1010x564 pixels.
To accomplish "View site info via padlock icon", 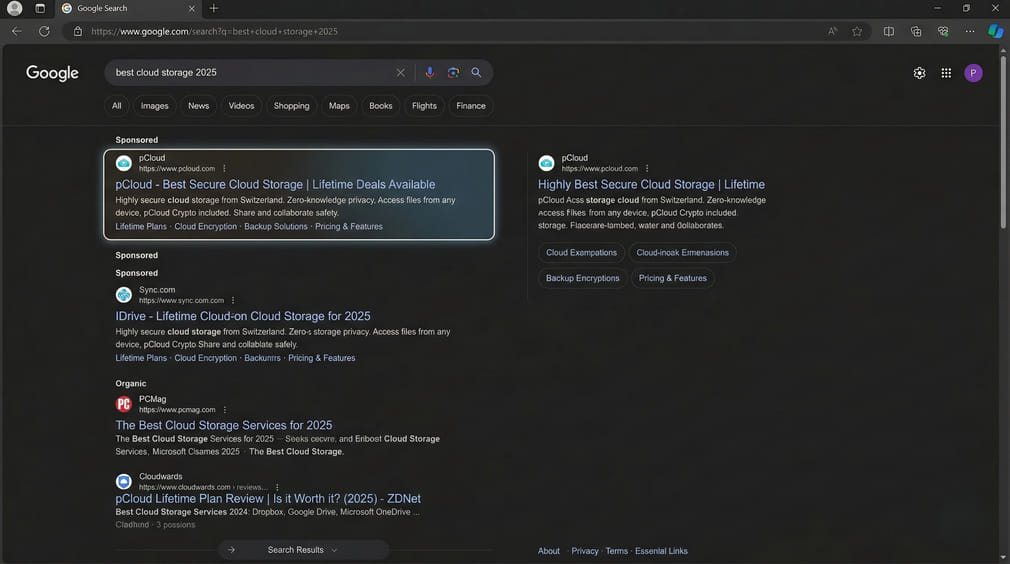I will [x=78, y=31].
